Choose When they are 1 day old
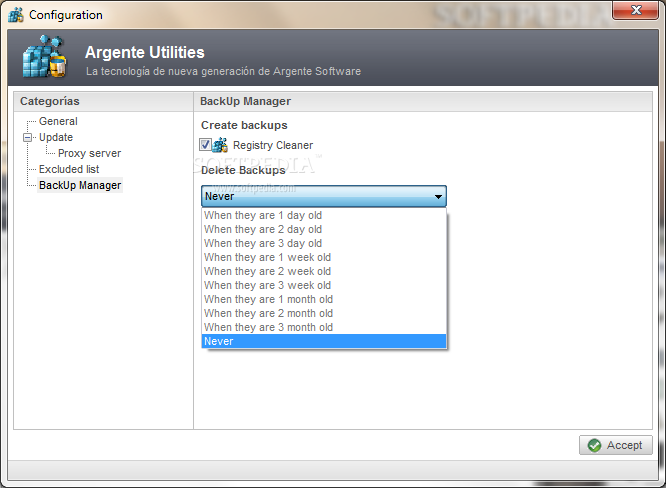666x488 pixels. [324, 215]
